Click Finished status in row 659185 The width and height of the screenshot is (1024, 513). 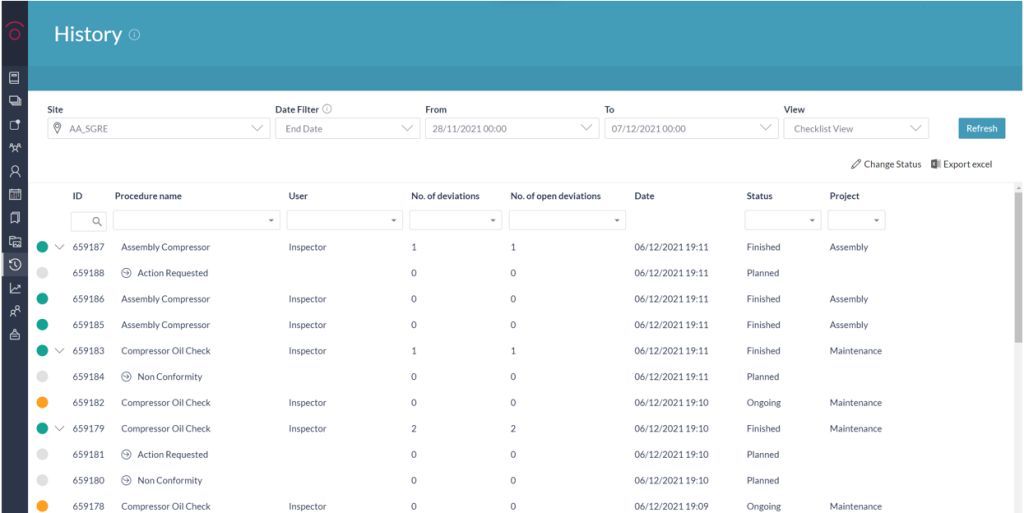[763, 324]
